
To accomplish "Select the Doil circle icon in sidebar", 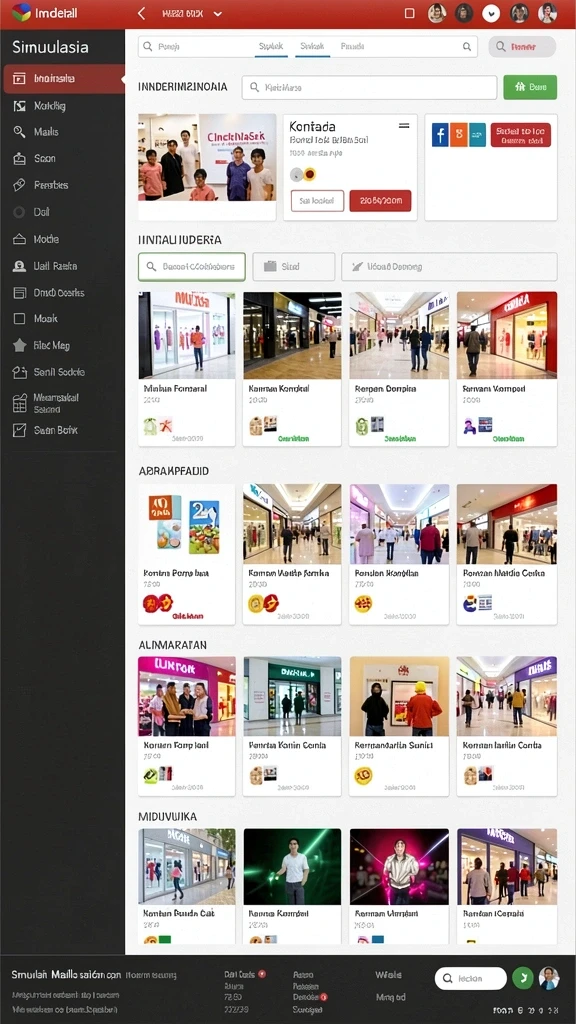I will click(20, 212).
